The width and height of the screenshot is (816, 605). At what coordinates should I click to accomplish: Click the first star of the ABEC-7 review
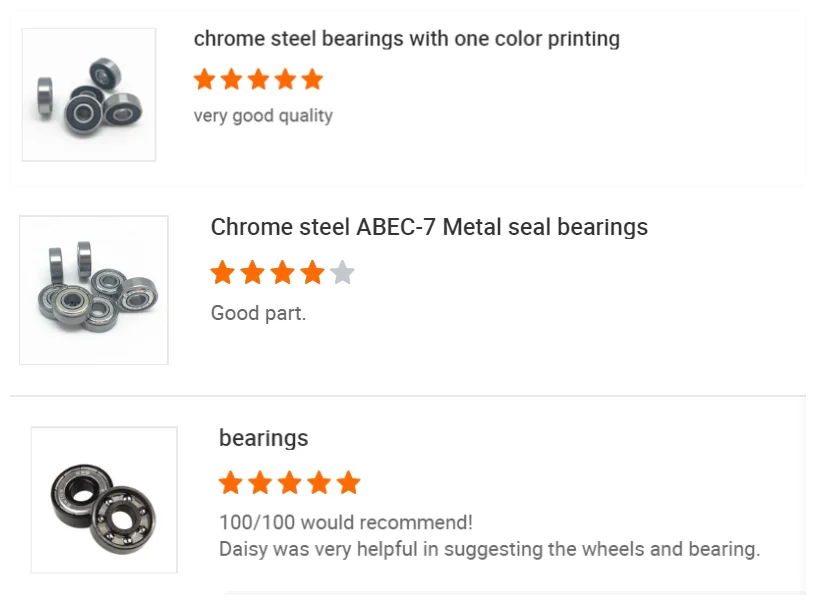pos(222,272)
